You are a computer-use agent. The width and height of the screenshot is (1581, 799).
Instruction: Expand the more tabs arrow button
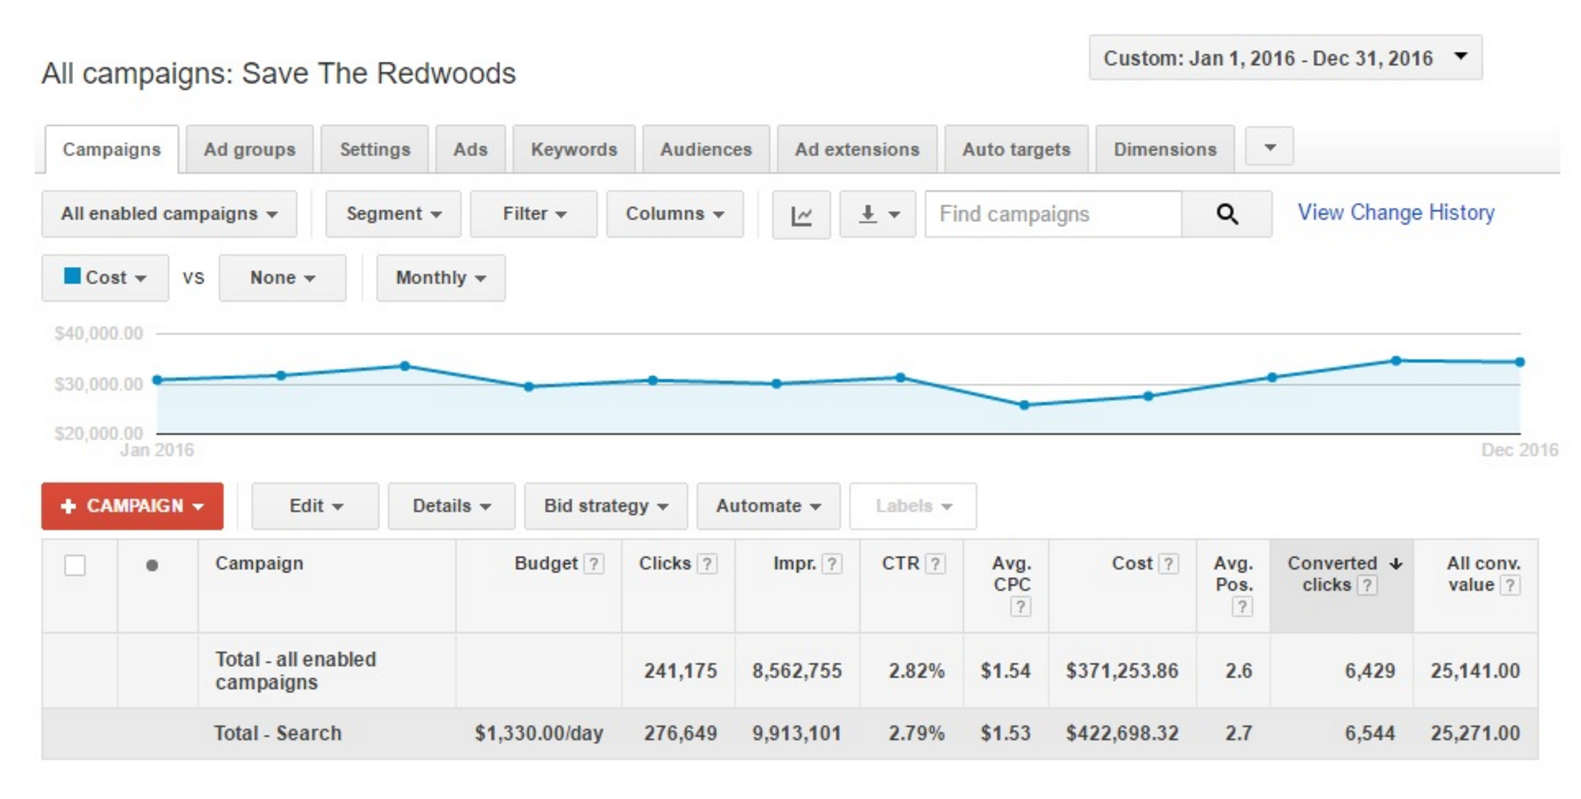(1270, 147)
